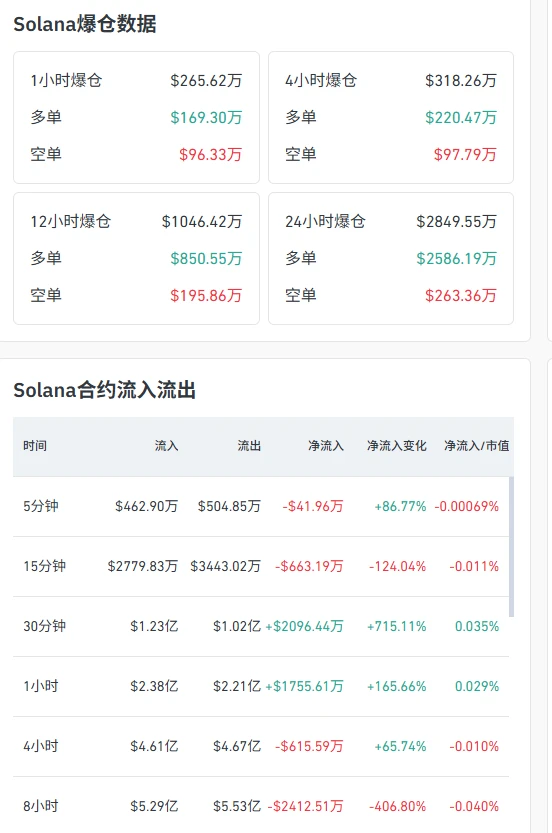Click the -0.010% ratio cell
The width and height of the screenshot is (552, 833).
tap(474, 746)
